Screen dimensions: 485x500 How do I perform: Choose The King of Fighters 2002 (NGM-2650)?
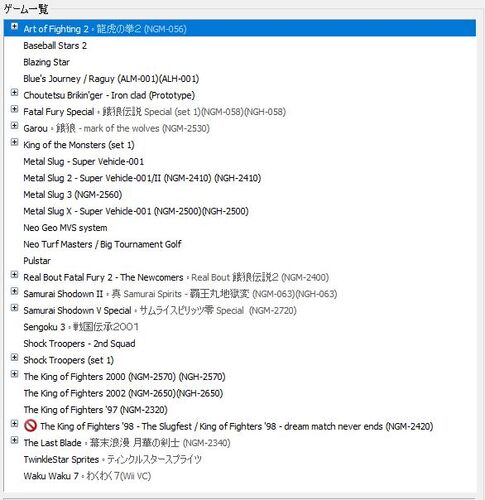(x=123, y=393)
